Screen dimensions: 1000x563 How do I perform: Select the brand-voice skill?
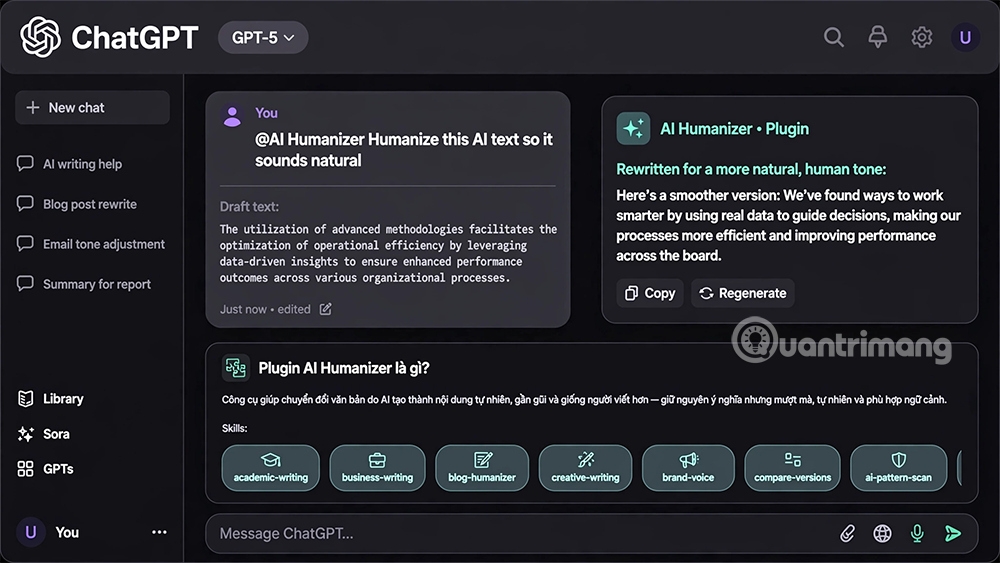(688, 468)
